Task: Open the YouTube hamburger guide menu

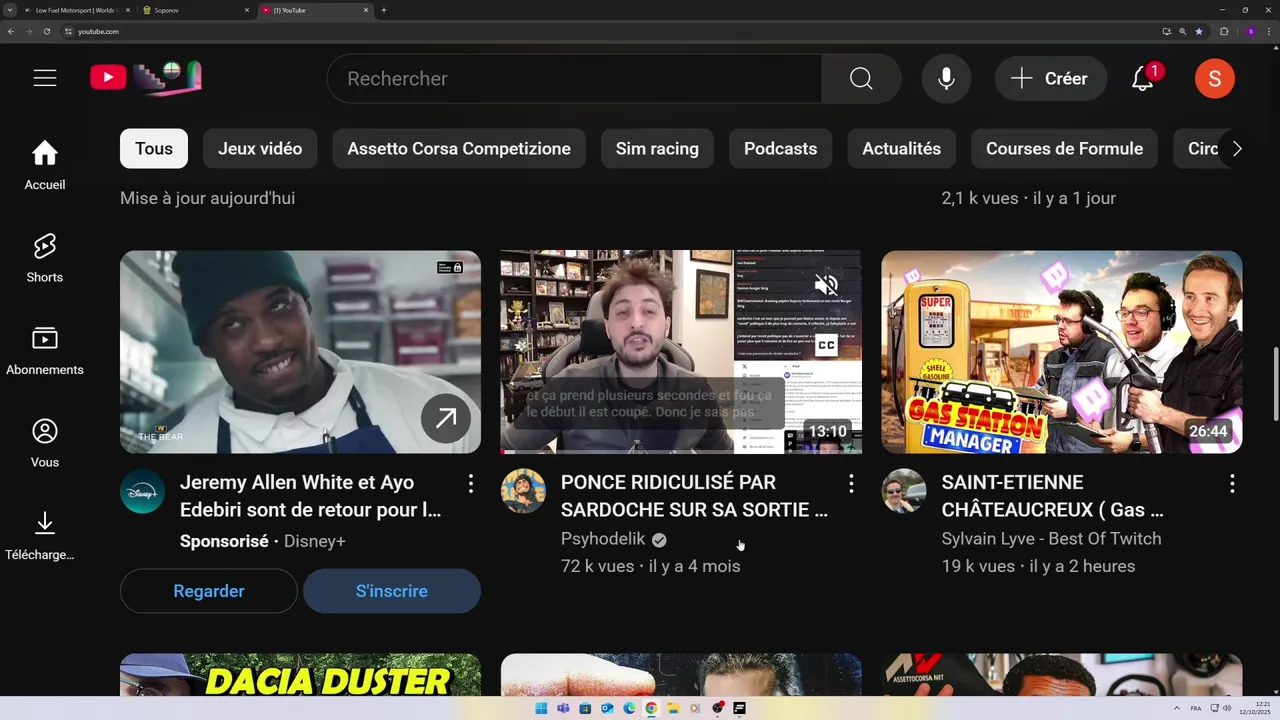Action: pos(45,78)
